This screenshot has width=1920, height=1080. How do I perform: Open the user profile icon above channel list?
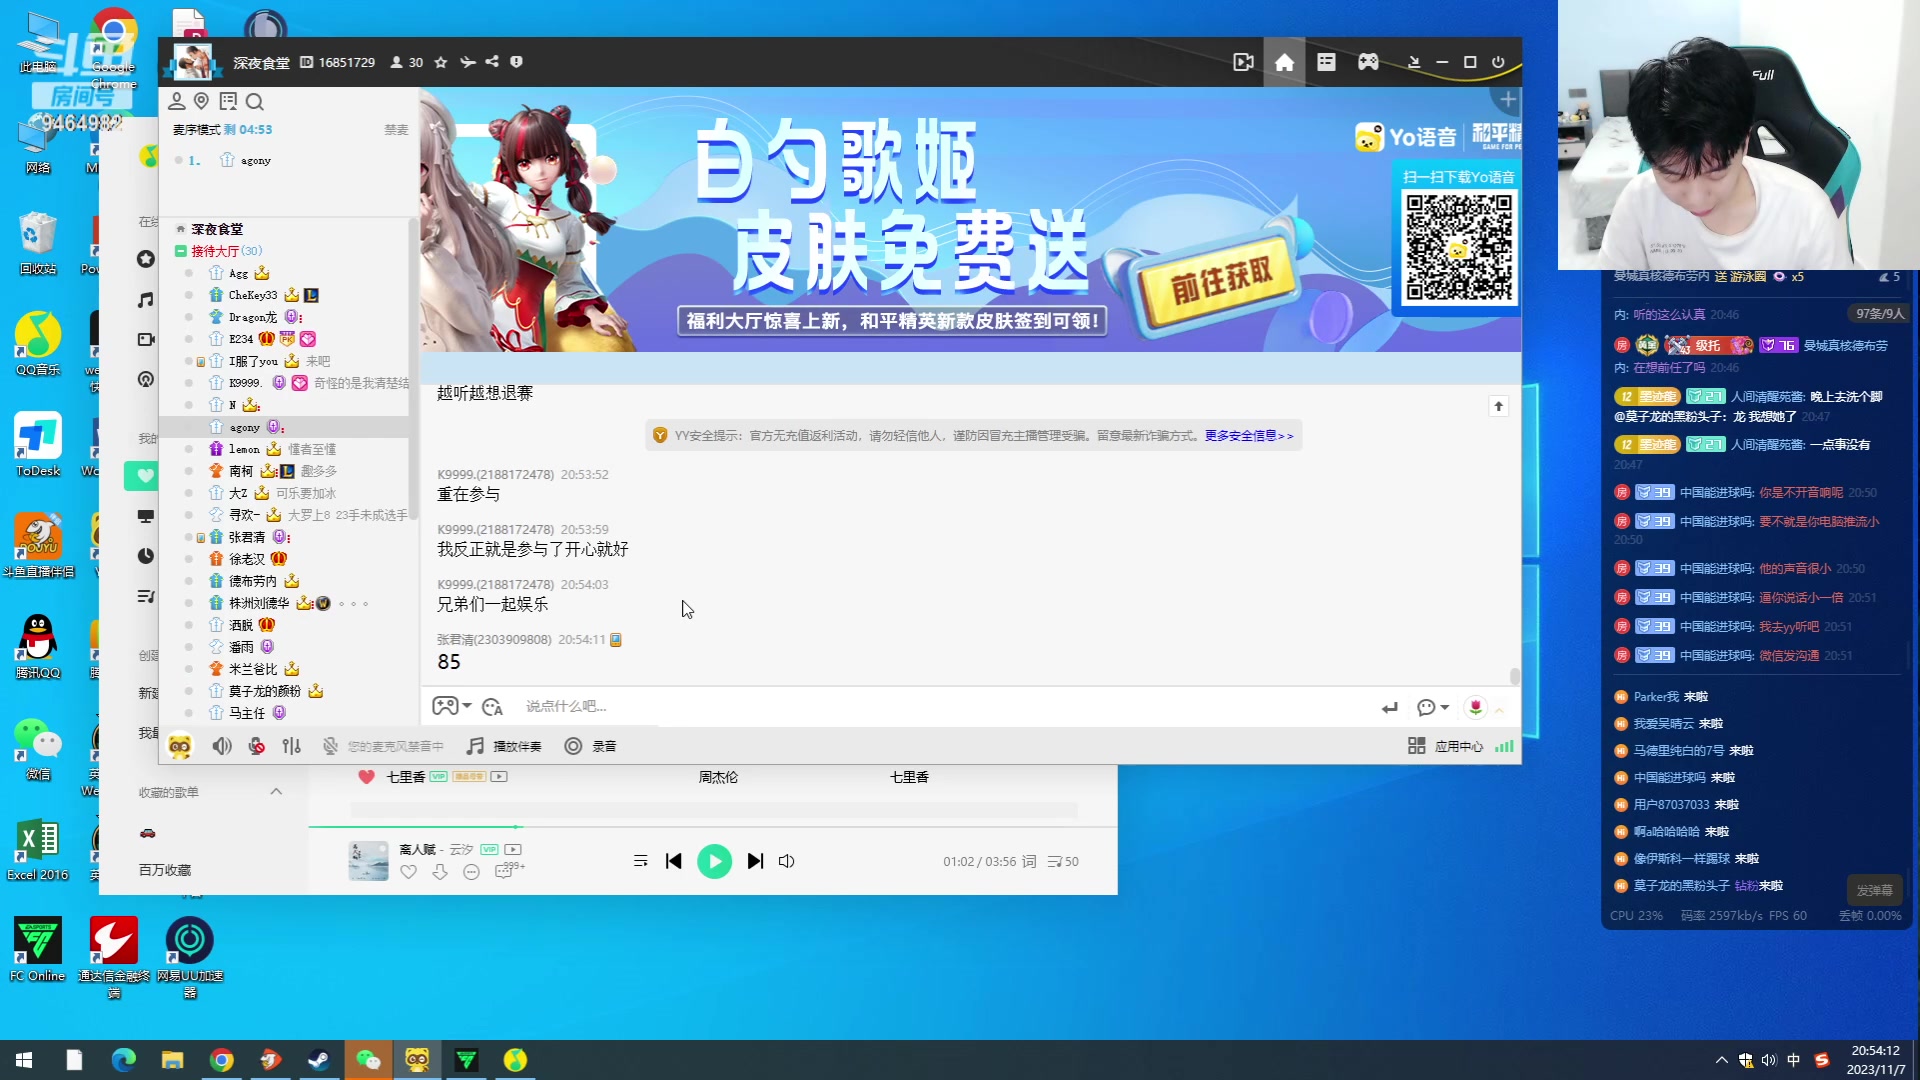point(177,101)
